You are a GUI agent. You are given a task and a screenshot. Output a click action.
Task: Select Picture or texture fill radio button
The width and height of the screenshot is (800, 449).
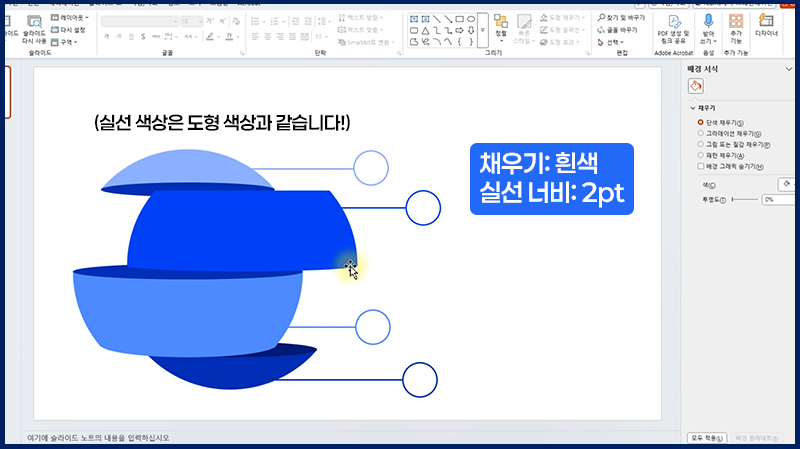[x=701, y=144]
